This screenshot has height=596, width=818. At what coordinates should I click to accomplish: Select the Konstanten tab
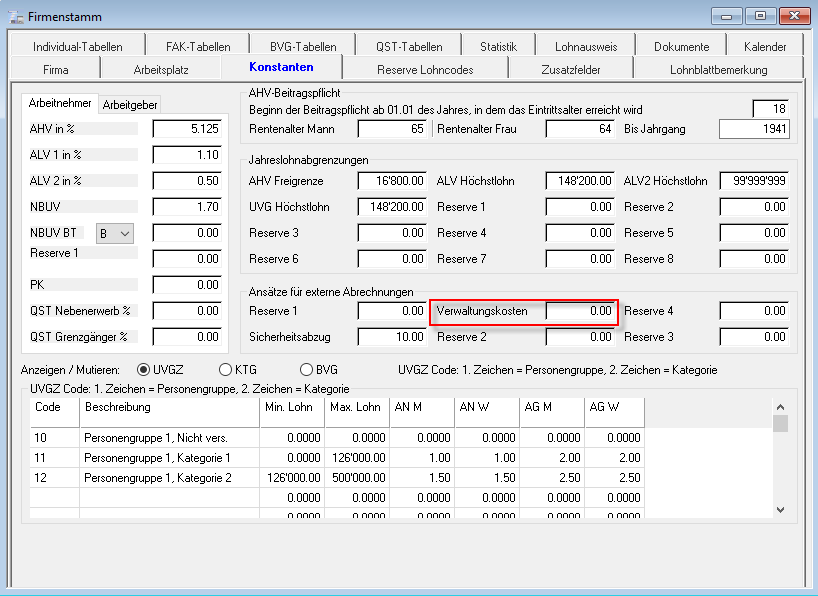point(281,67)
